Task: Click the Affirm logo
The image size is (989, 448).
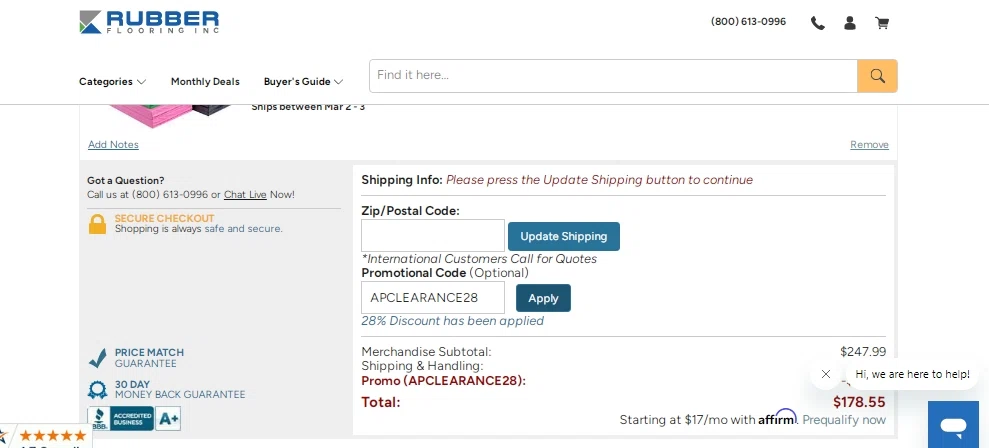Action: point(777,418)
